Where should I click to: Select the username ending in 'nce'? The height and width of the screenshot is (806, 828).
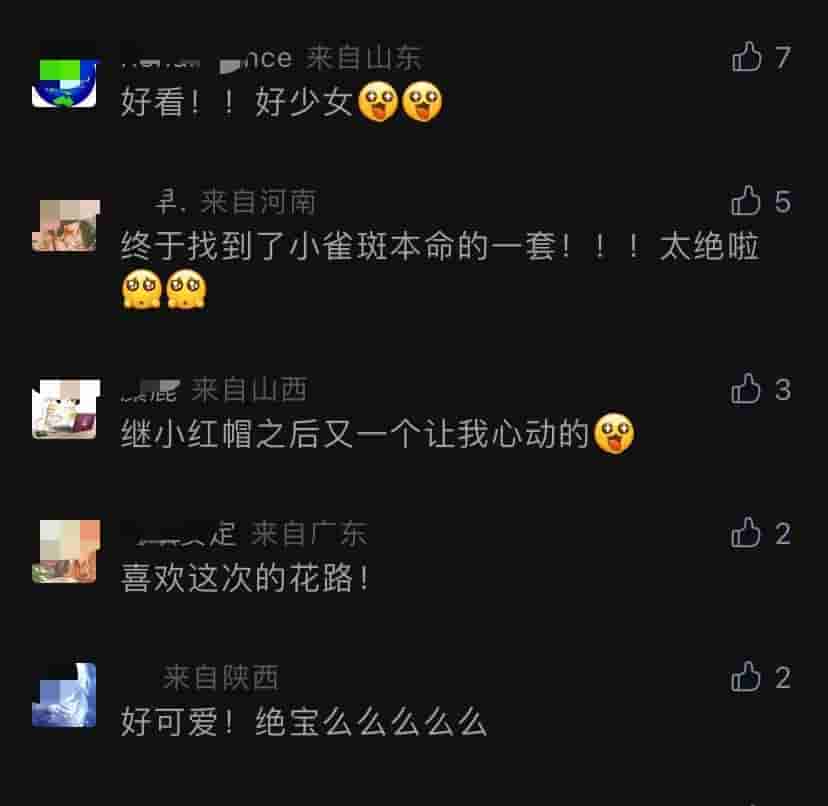[x=206, y=59]
